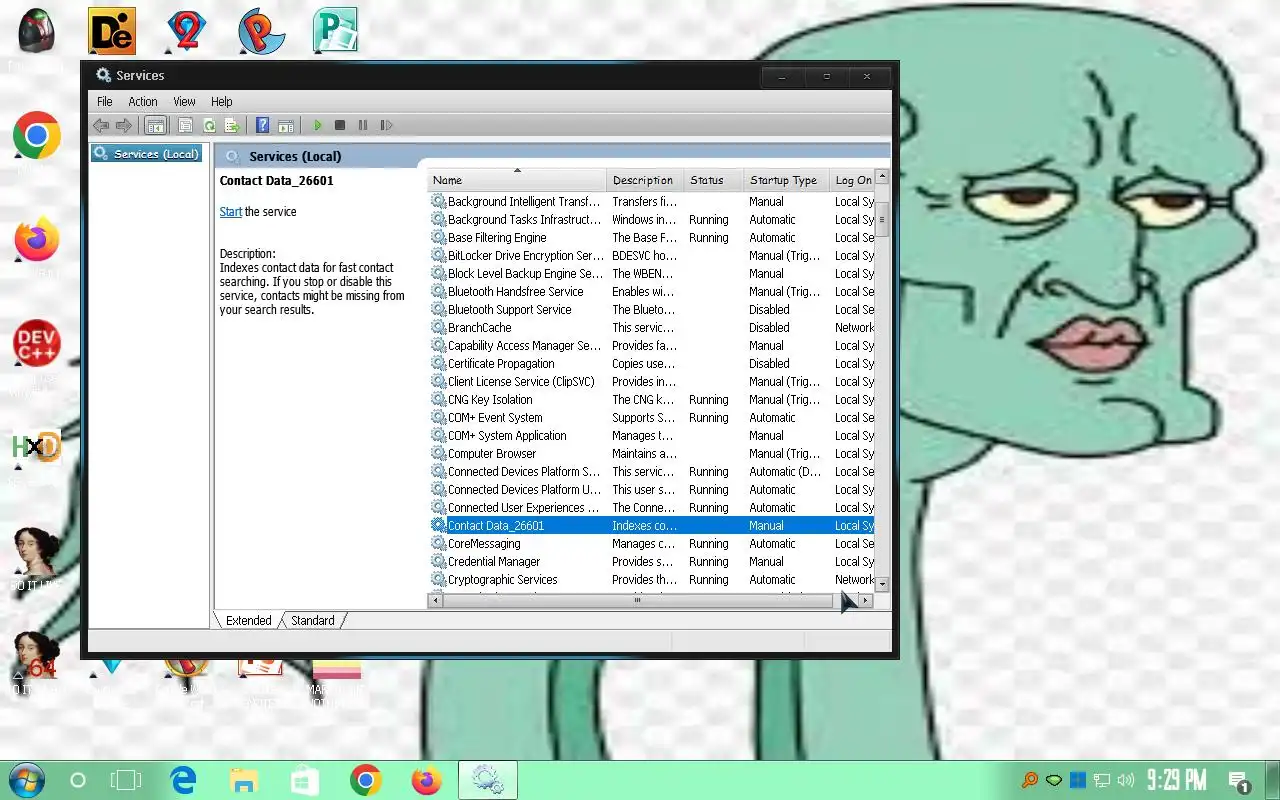Select the Credential Manager row
This screenshot has height=800, width=1280.
click(x=652, y=562)
